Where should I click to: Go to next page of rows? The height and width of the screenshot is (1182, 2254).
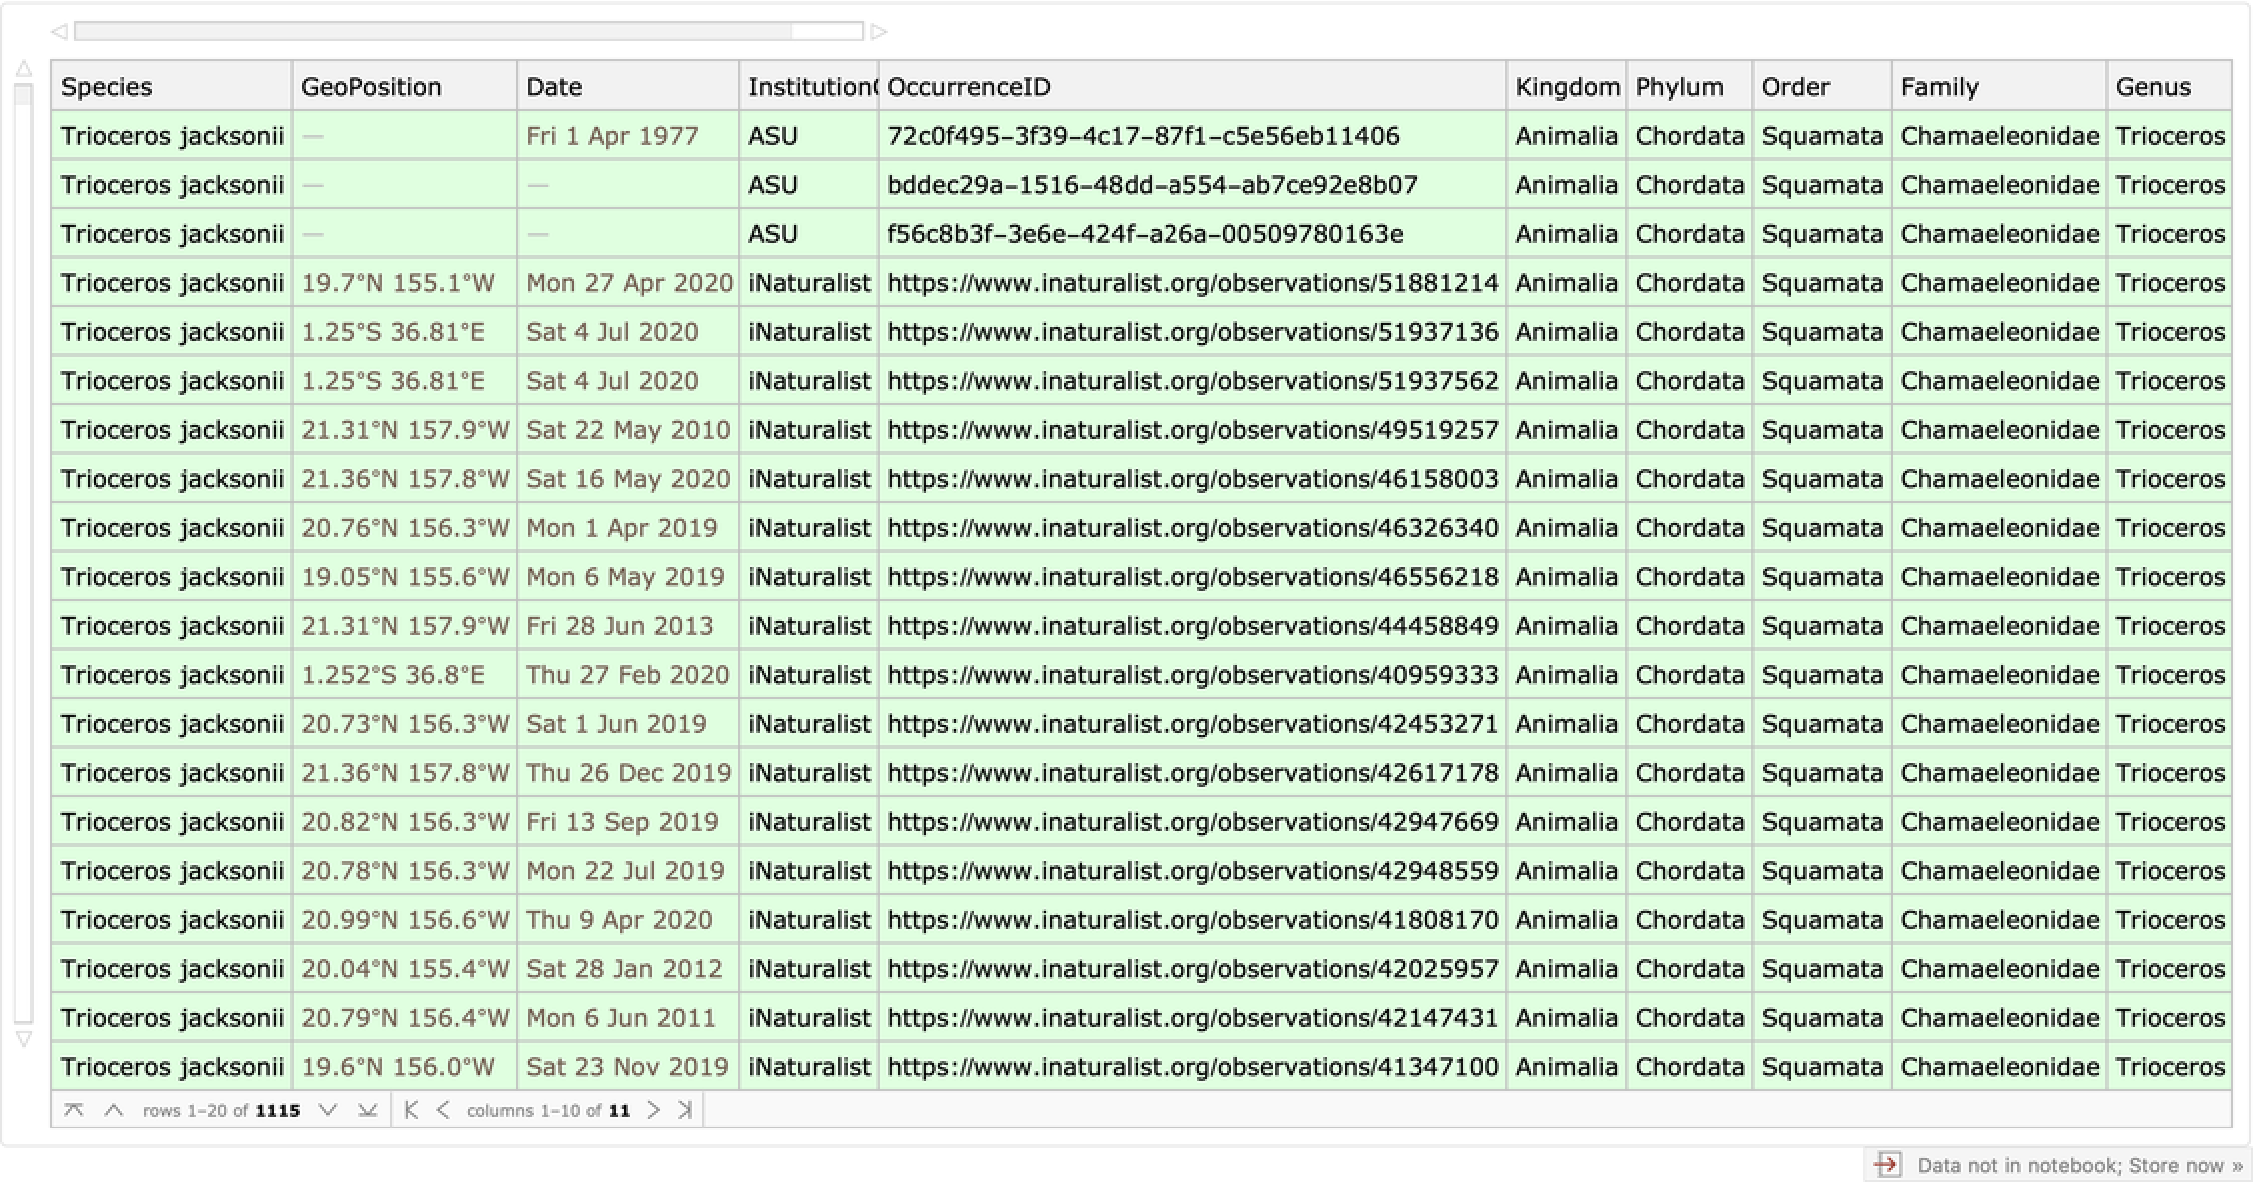pos(327,1110)
